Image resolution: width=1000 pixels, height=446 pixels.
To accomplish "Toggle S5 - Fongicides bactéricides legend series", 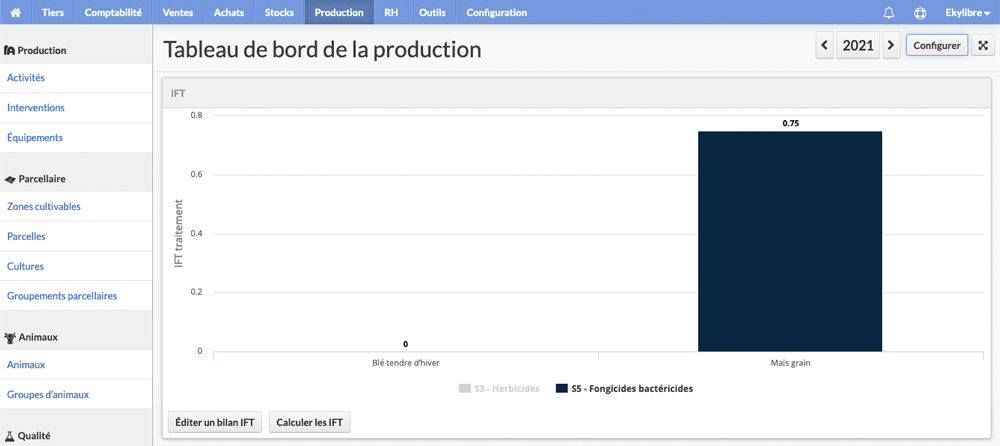I will pos(624,388).
